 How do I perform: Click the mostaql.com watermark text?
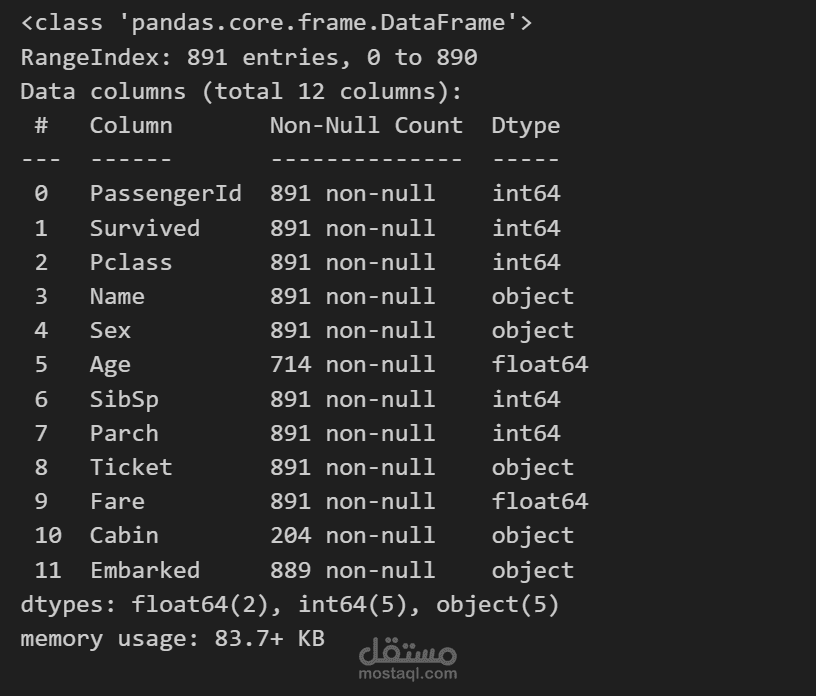(406, 674)
